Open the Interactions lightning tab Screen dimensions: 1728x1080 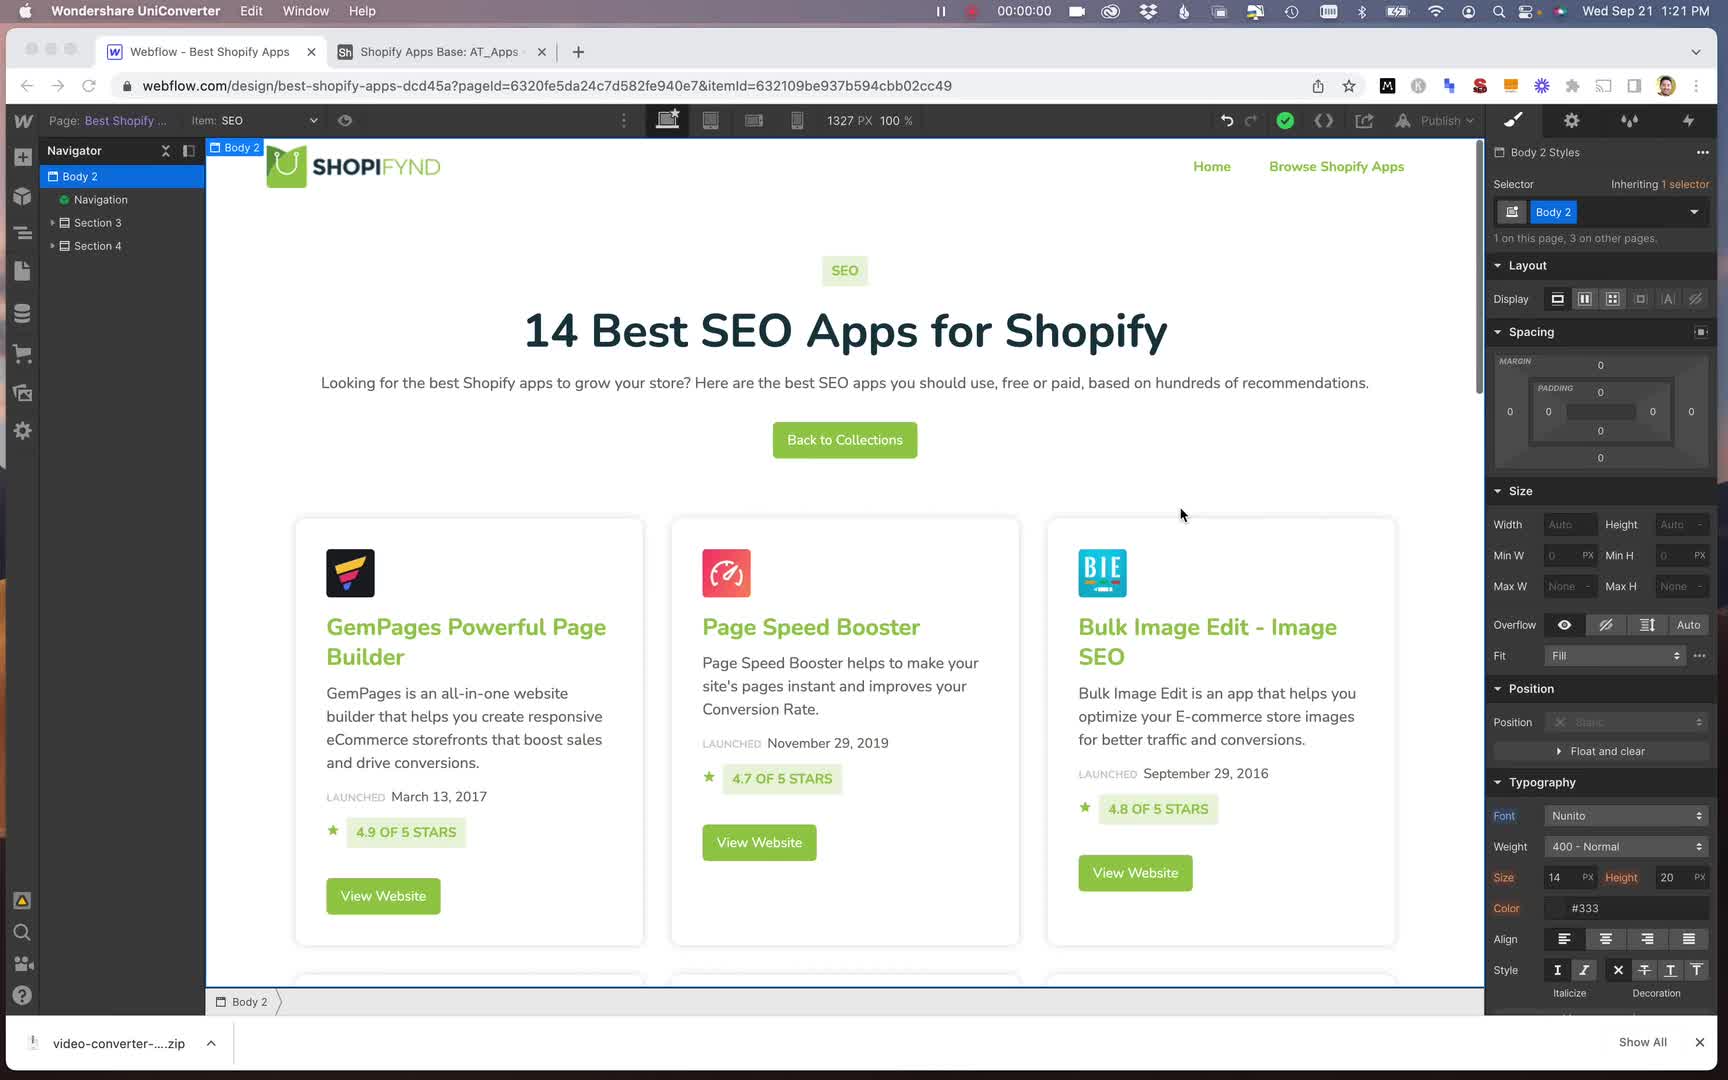tap(1688, 120)
